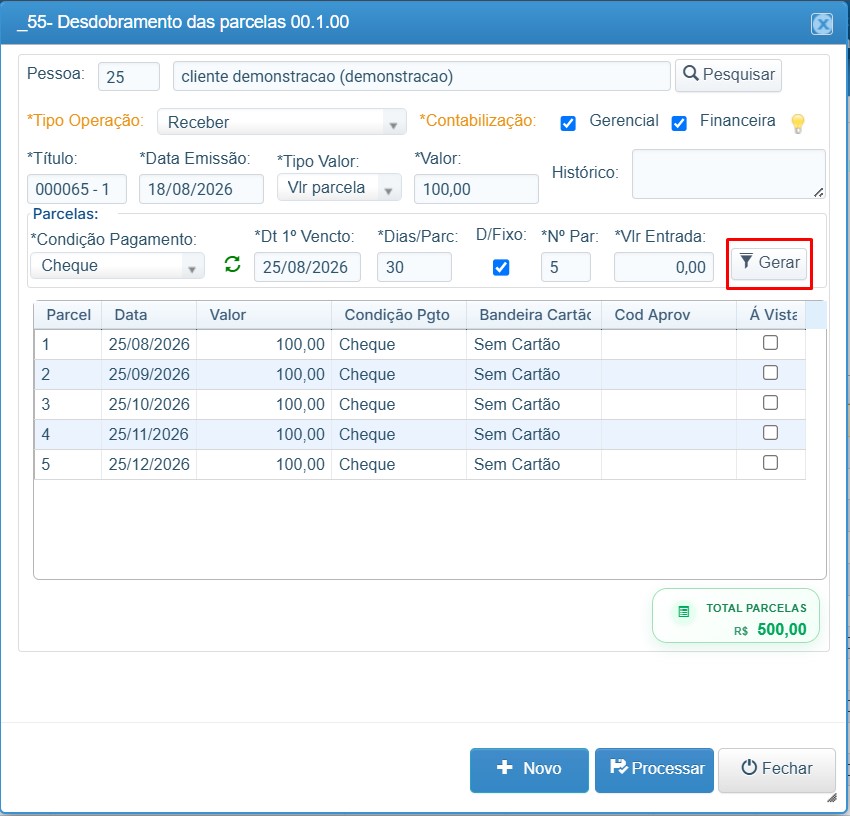Select the date cell 25/10/2026

pos(149,404)
